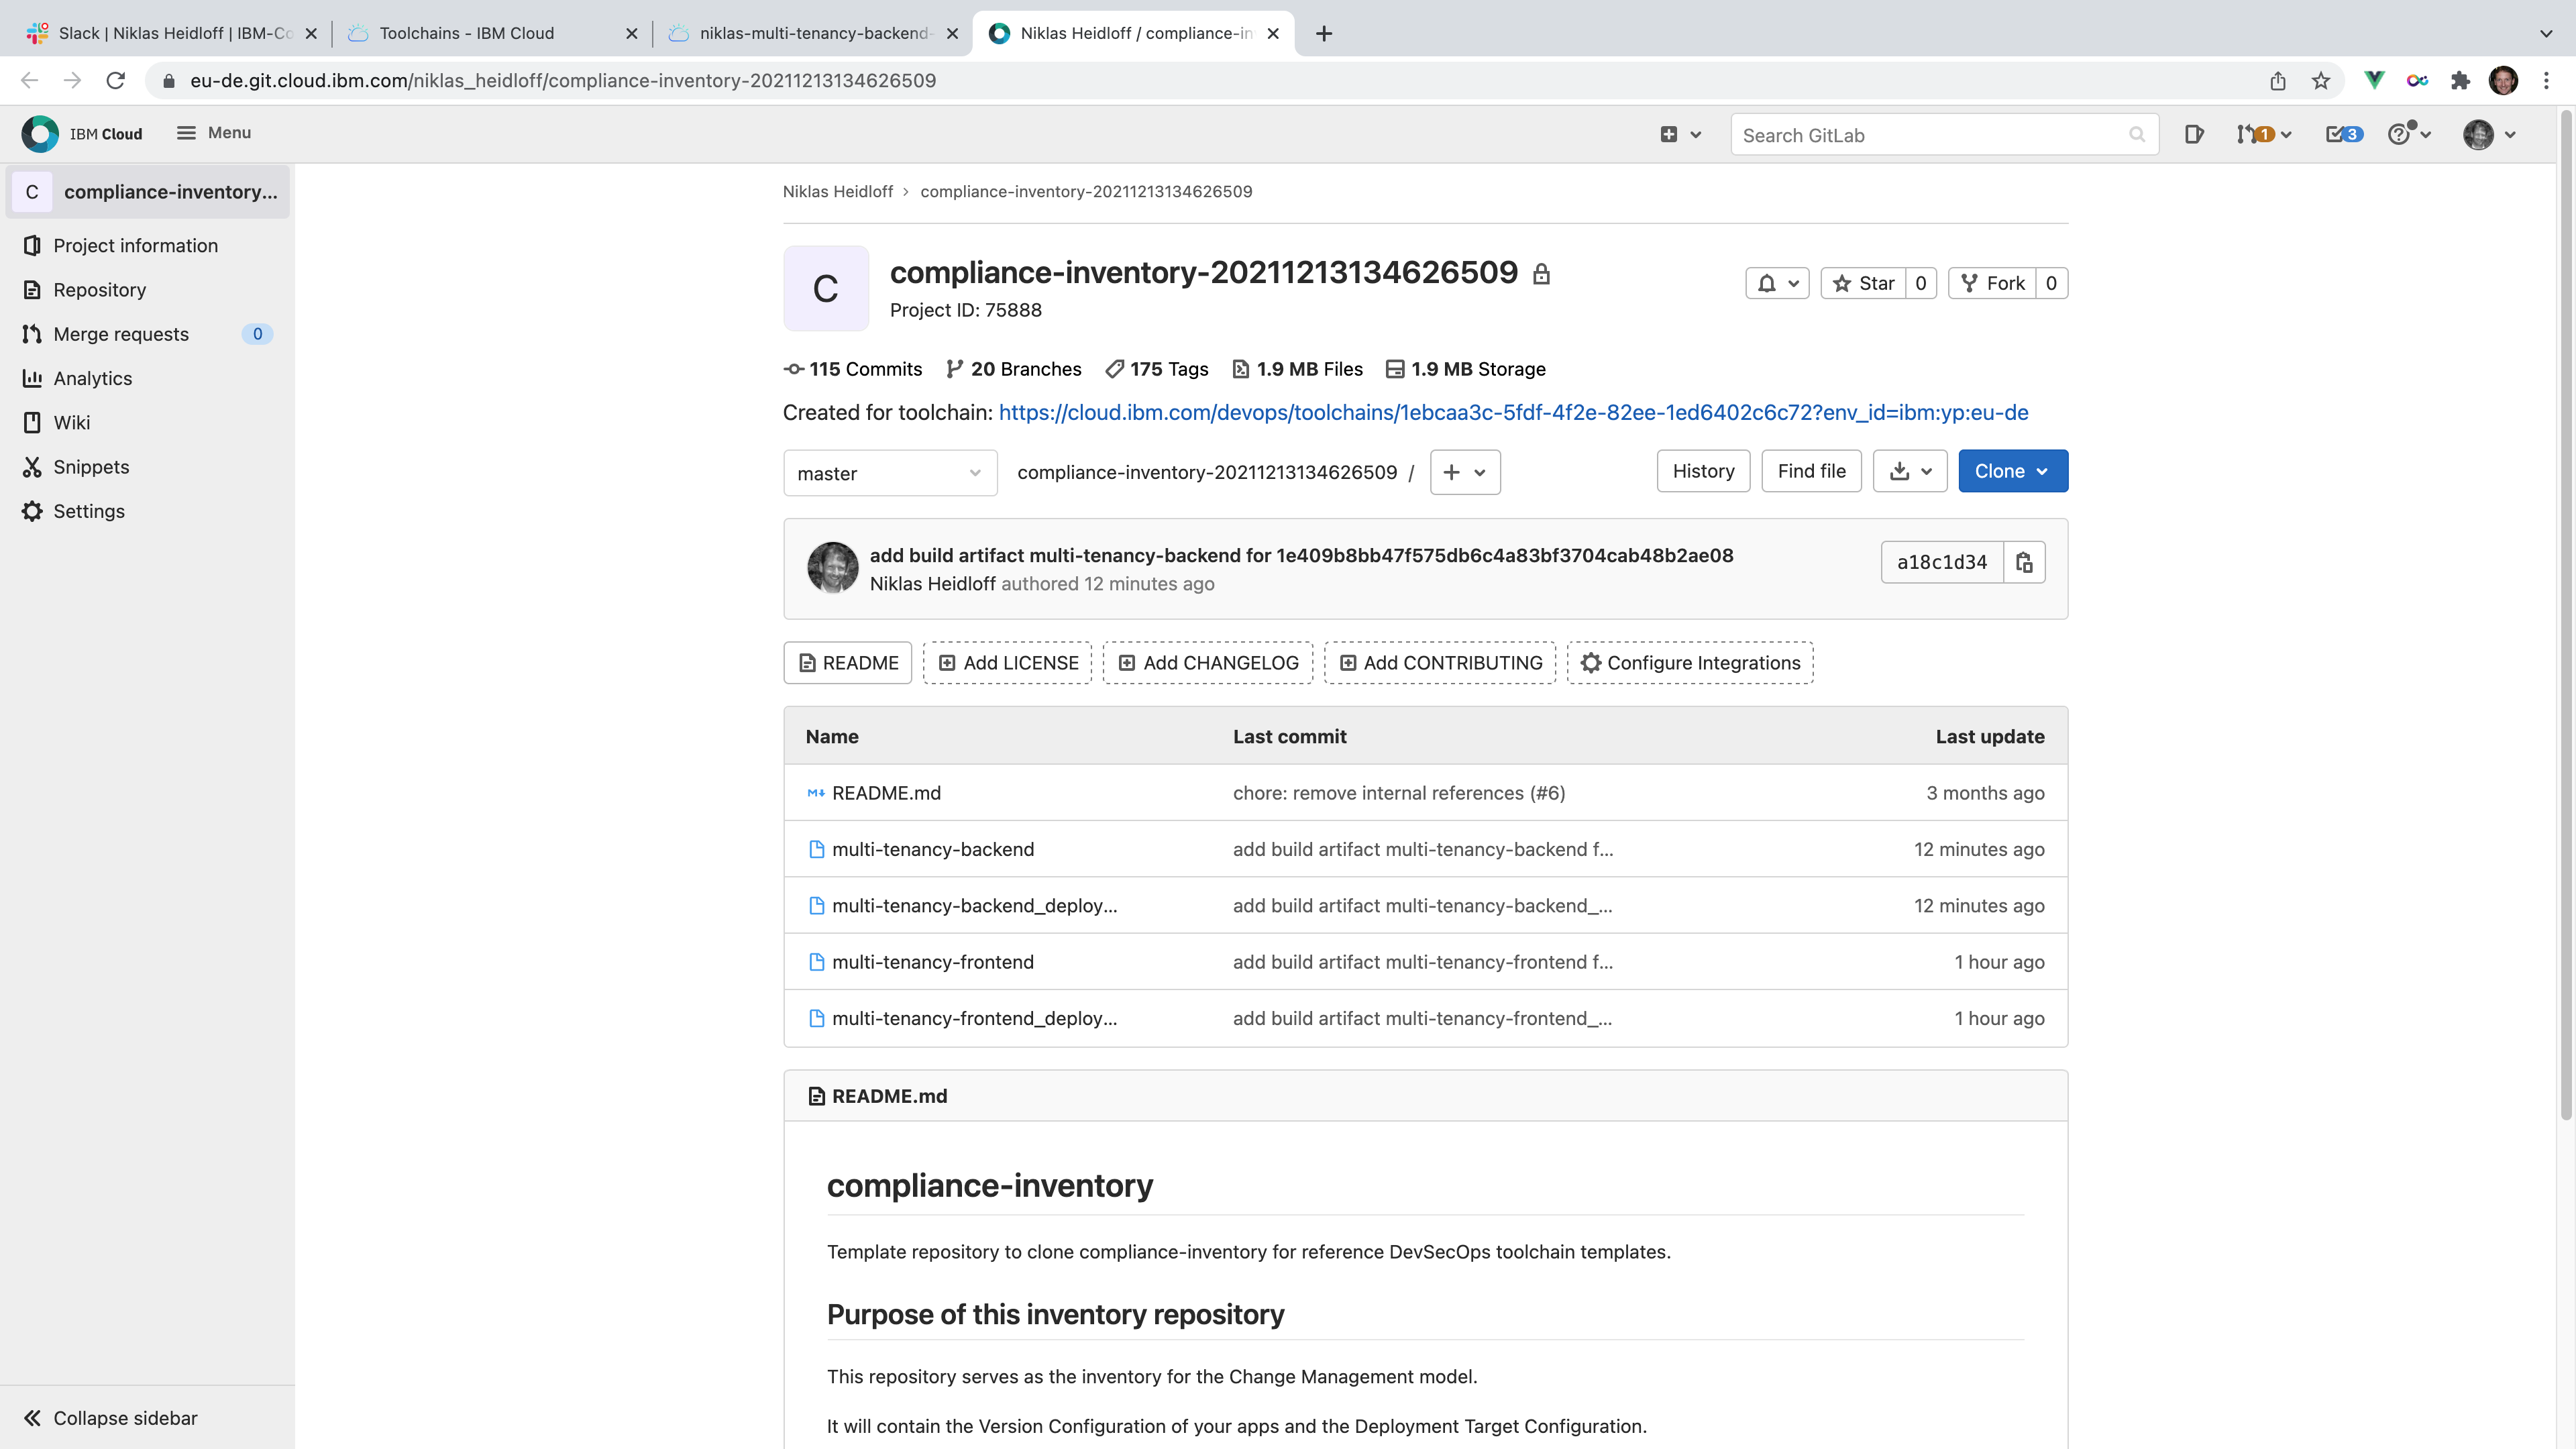Expand the download source code dropdown

(1909, 471)
